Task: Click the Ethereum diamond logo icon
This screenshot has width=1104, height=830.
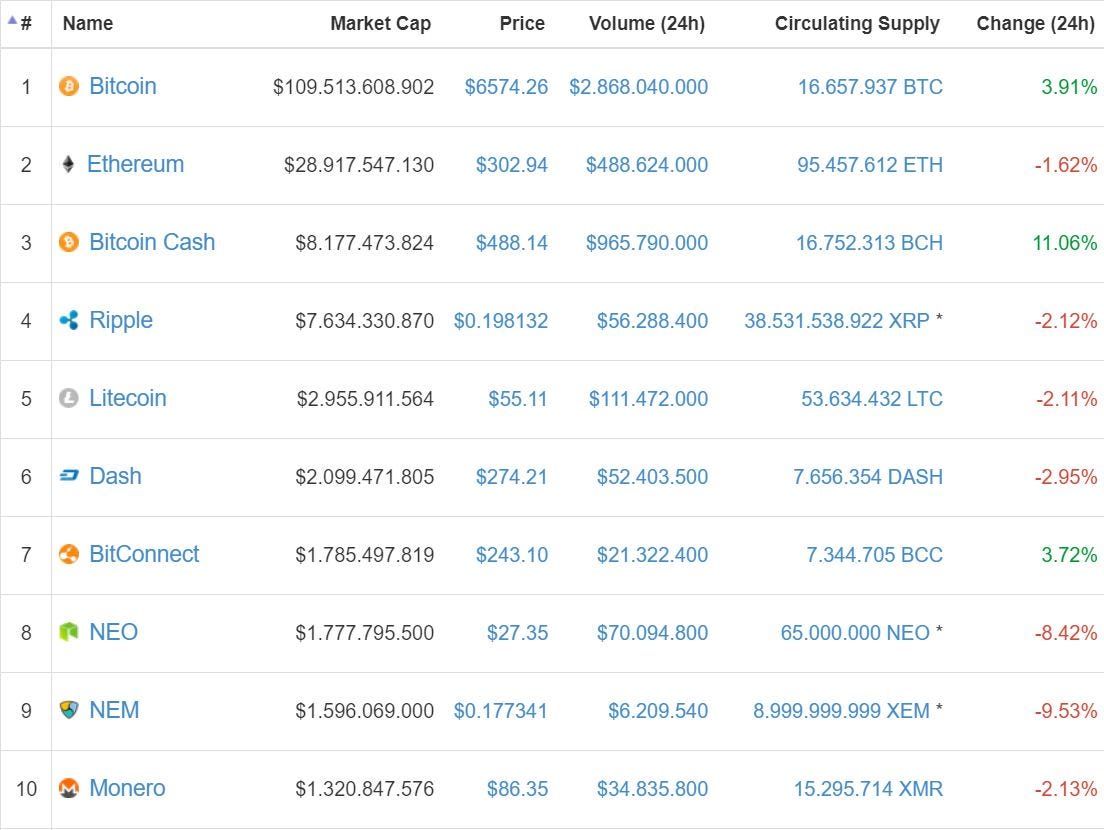Action: [x=68, y=165]
